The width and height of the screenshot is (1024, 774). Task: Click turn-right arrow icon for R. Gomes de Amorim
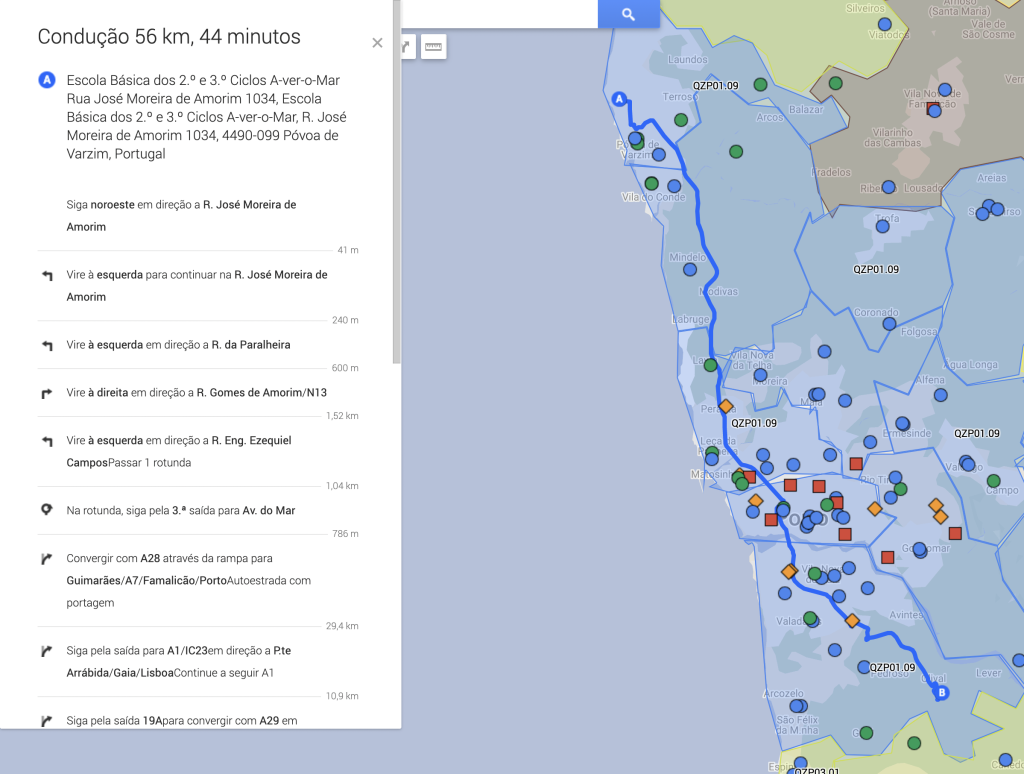46,393
